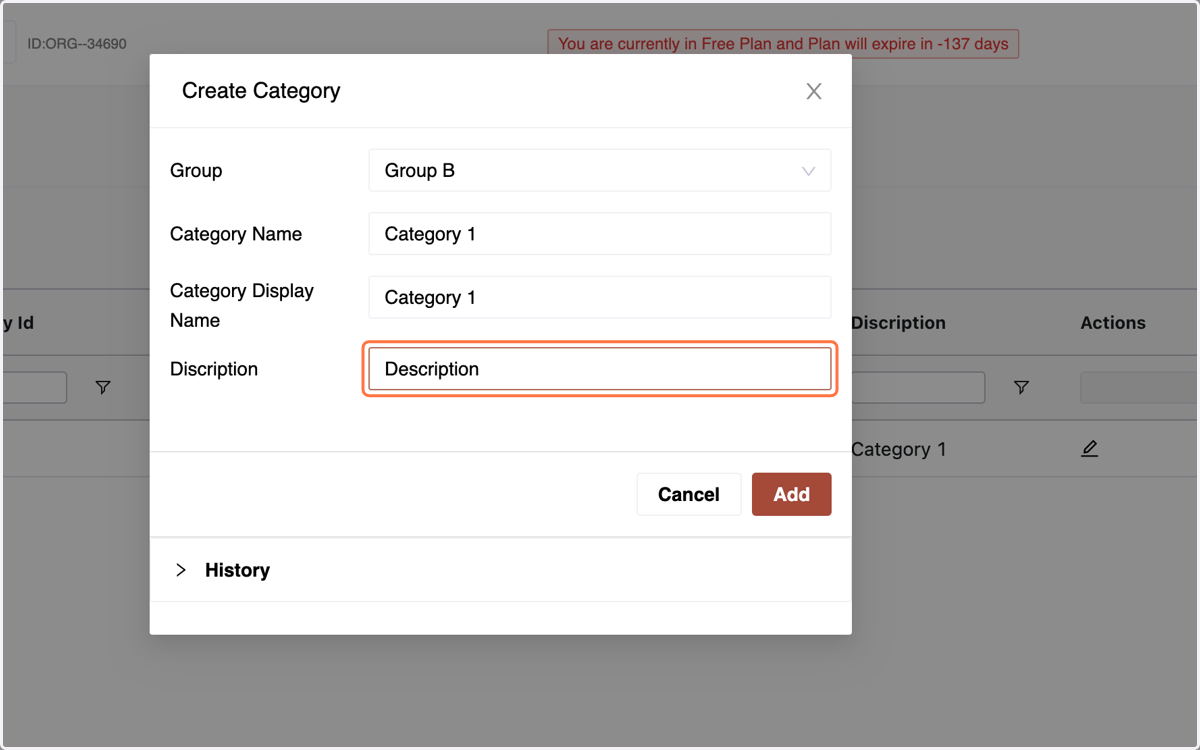The width and height of the screenshot is (1200, 750).
Task: Click the ID:ORG--34690 label
Action: pos(77,44)
